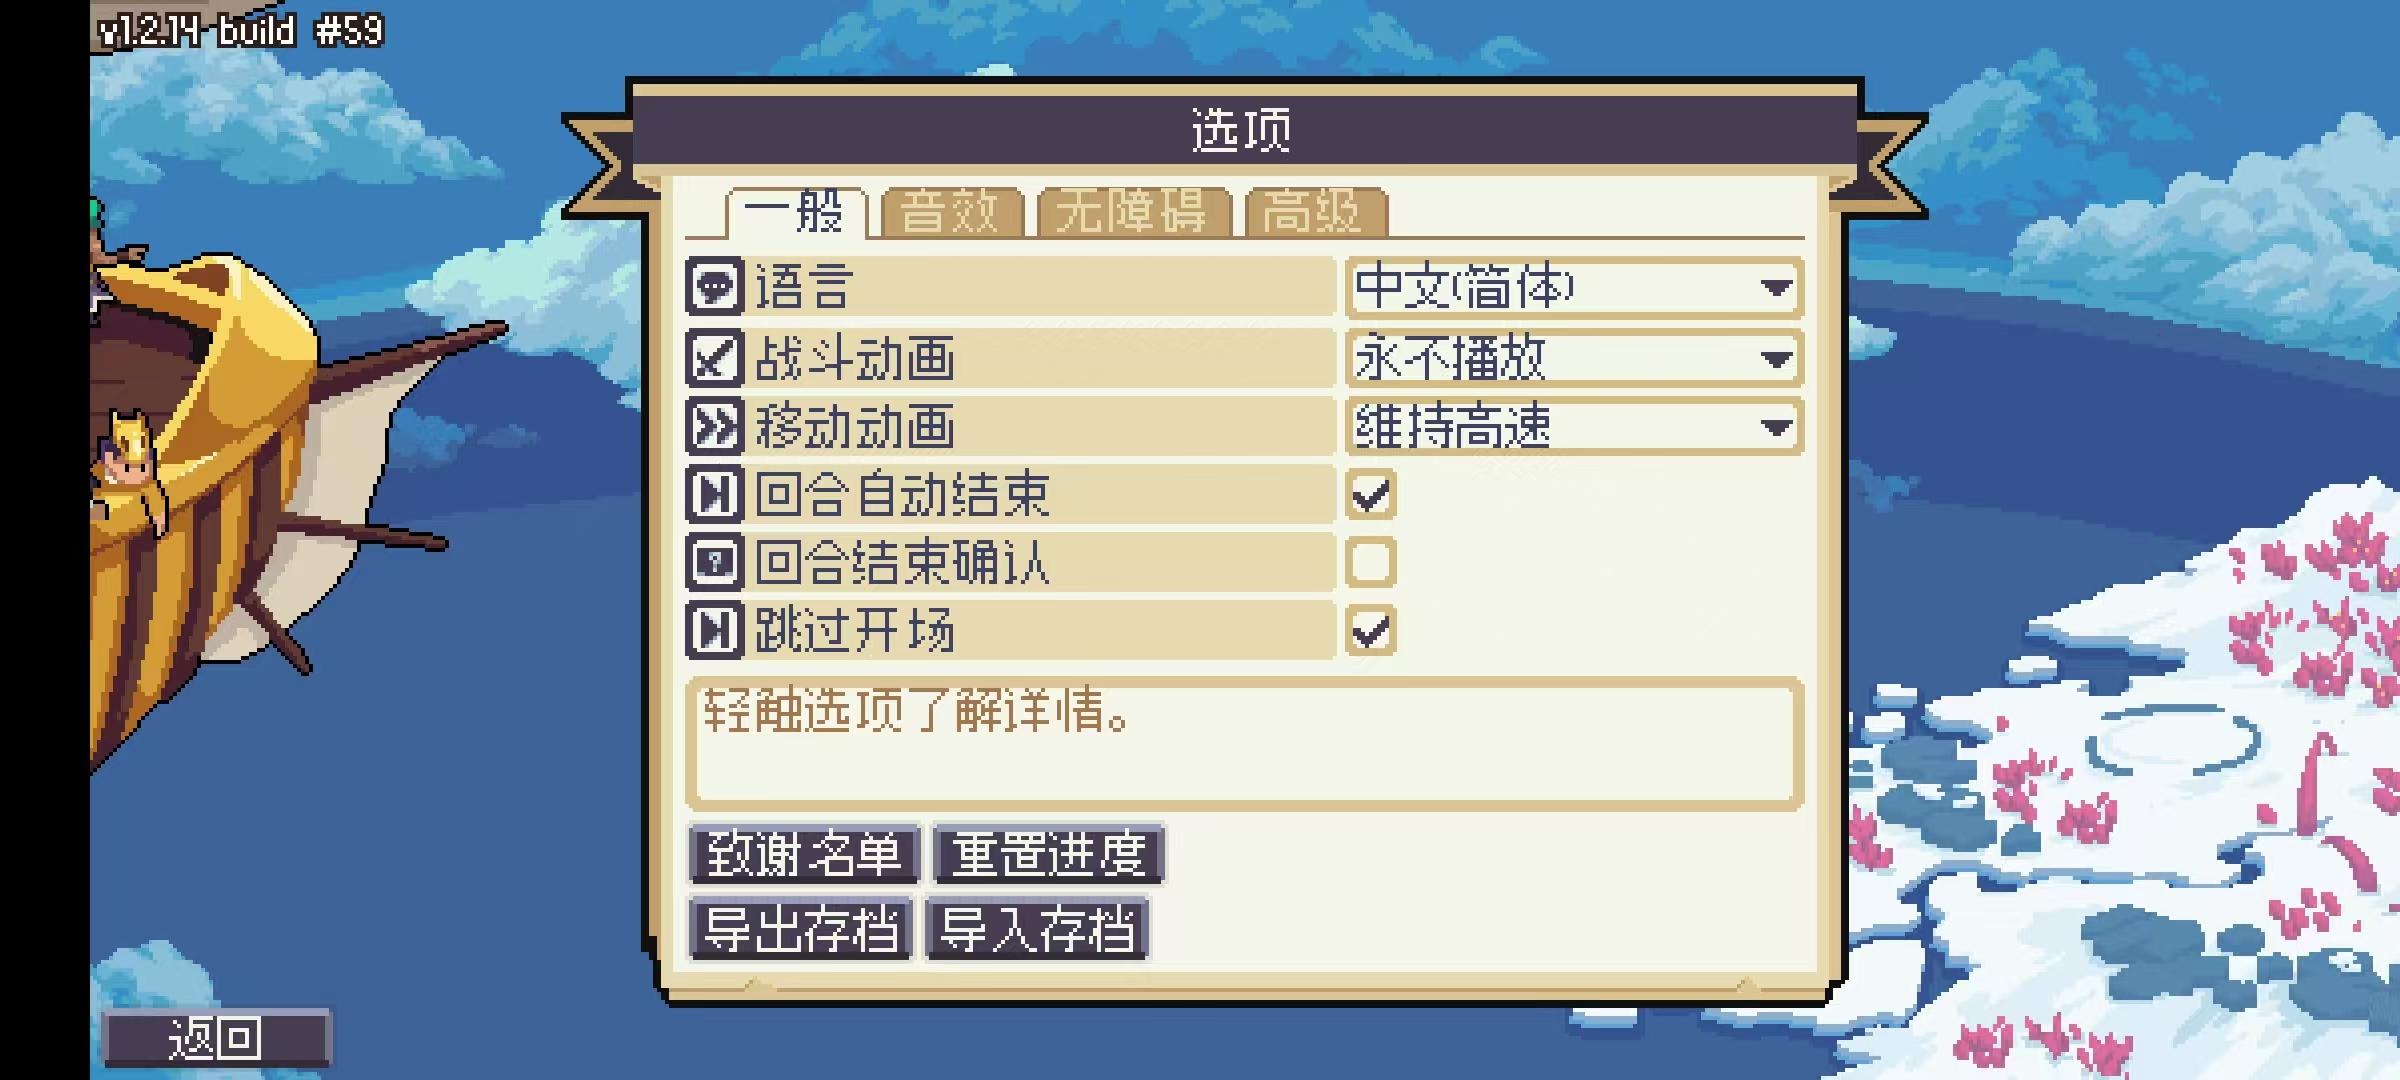The height and width of the screenshot is (1080, 2400).
Task: Uncheck the 跳过开场 checkbox
Action: coord(1370,630)
